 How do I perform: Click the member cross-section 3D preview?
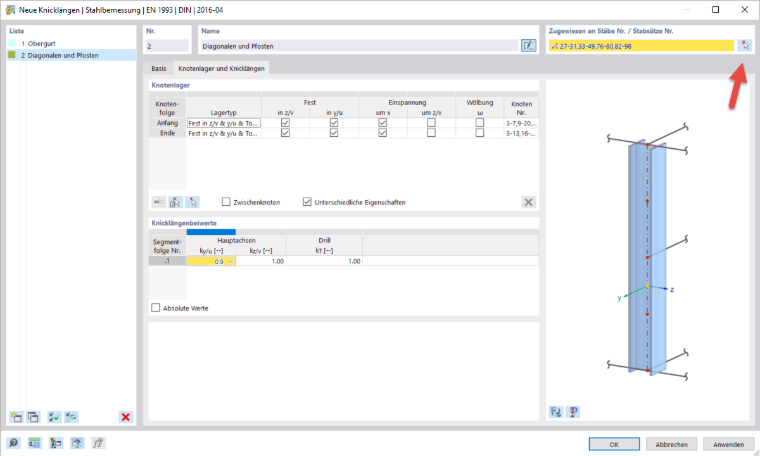click(648, 252)
